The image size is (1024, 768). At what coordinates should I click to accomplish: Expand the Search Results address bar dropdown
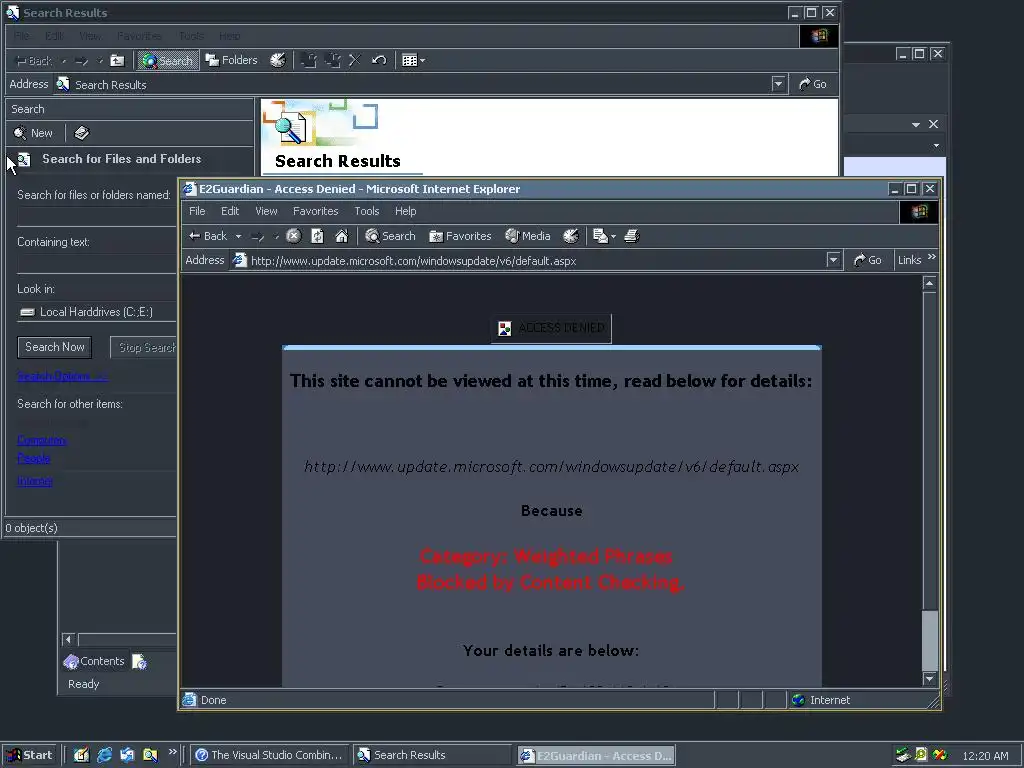778,84
